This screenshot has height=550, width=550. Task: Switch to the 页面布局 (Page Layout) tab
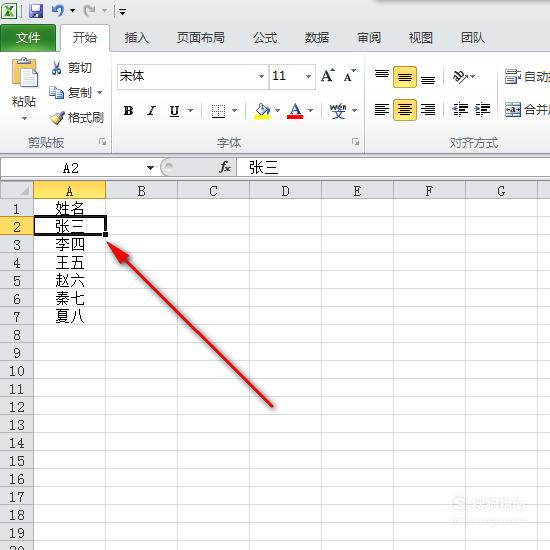pos(201,38)
